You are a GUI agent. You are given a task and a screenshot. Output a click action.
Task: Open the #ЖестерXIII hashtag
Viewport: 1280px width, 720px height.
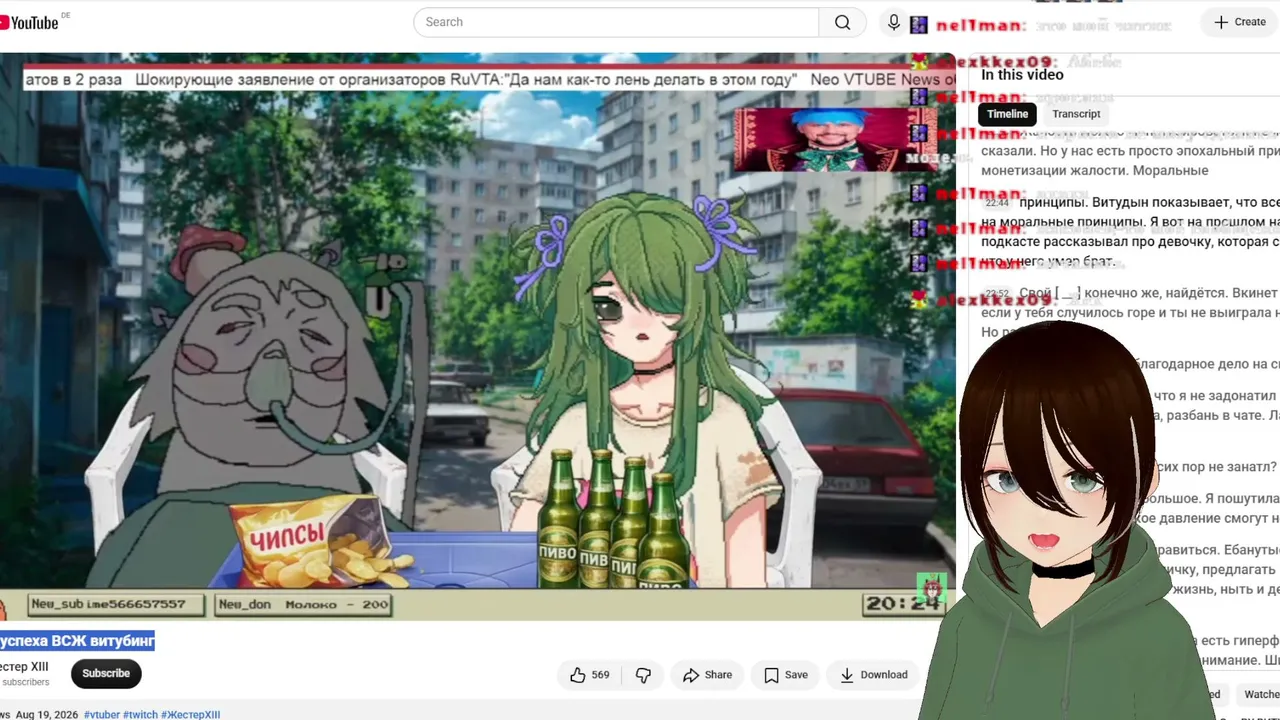191,715
